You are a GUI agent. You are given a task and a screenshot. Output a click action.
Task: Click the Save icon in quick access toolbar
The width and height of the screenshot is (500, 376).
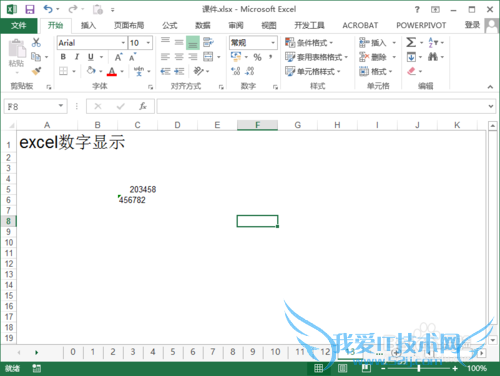click(30, 9)
